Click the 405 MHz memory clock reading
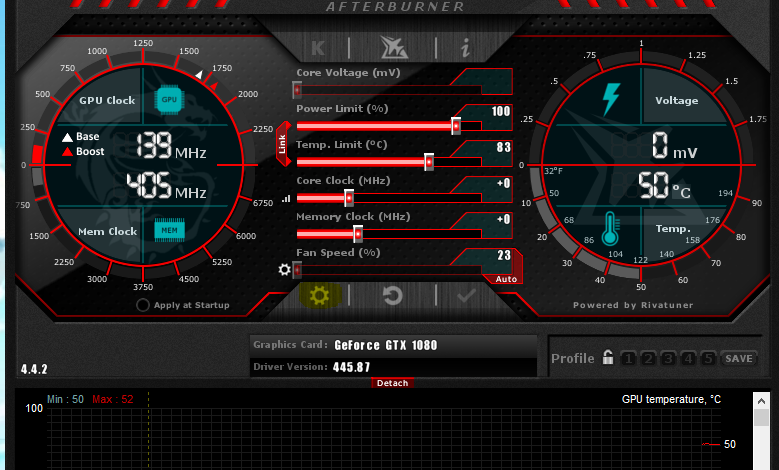 tap(166, 186)
